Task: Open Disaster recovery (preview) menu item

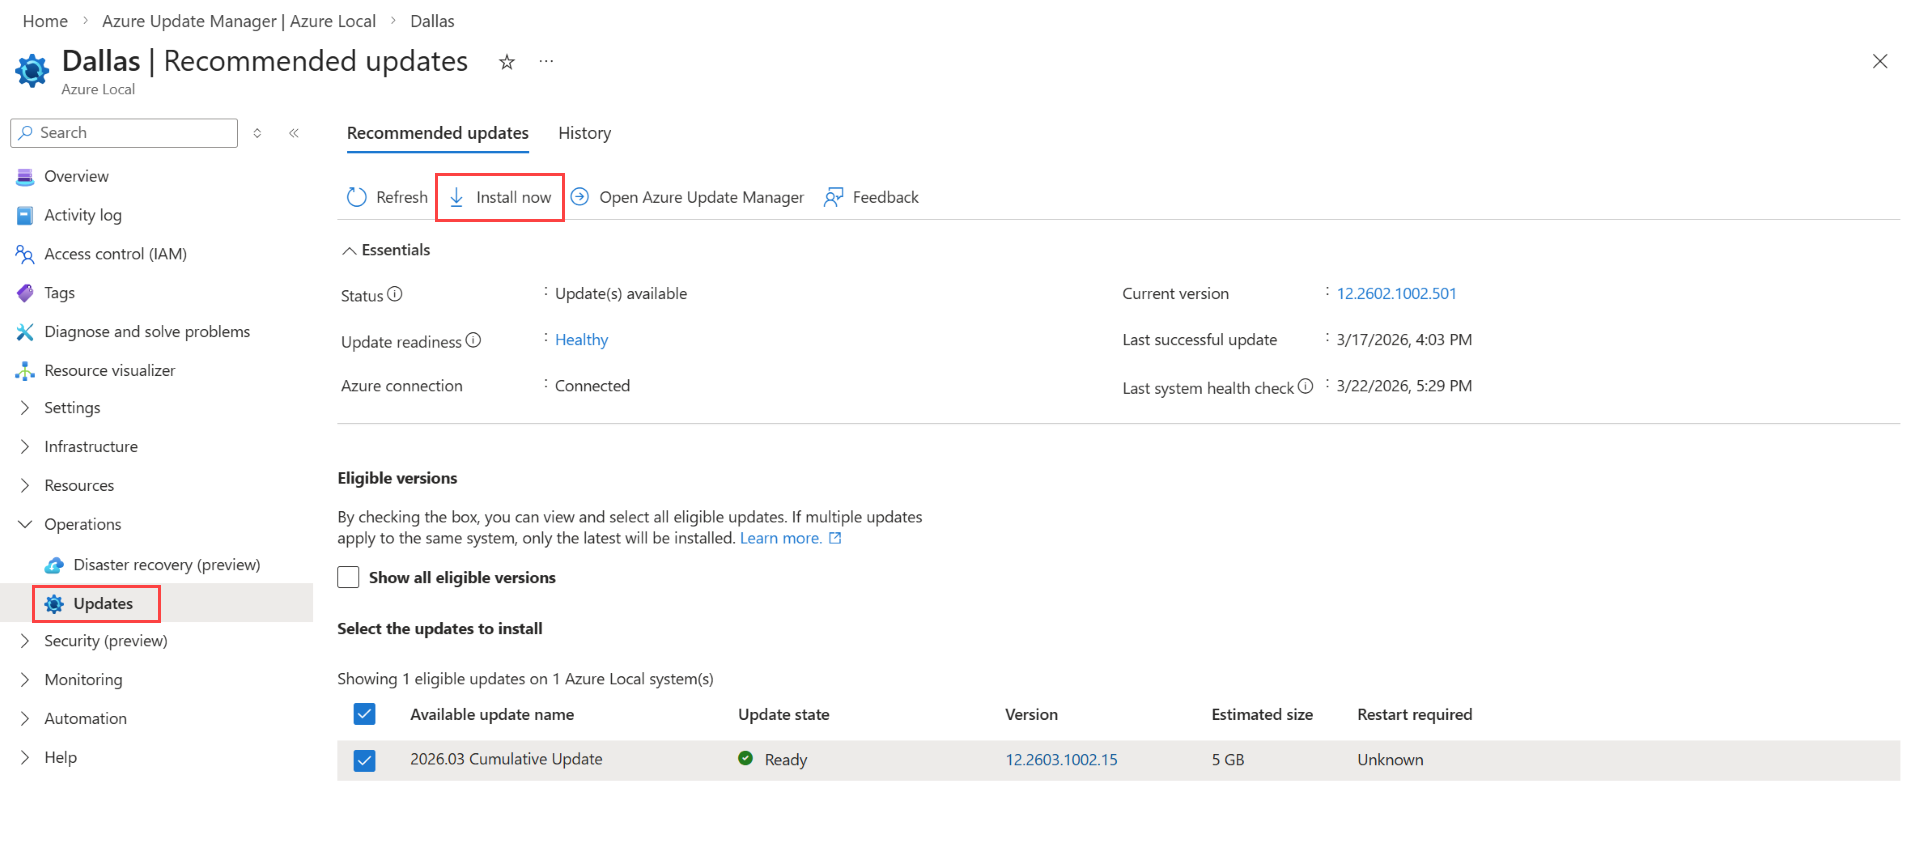Action: tap(167, 565)
